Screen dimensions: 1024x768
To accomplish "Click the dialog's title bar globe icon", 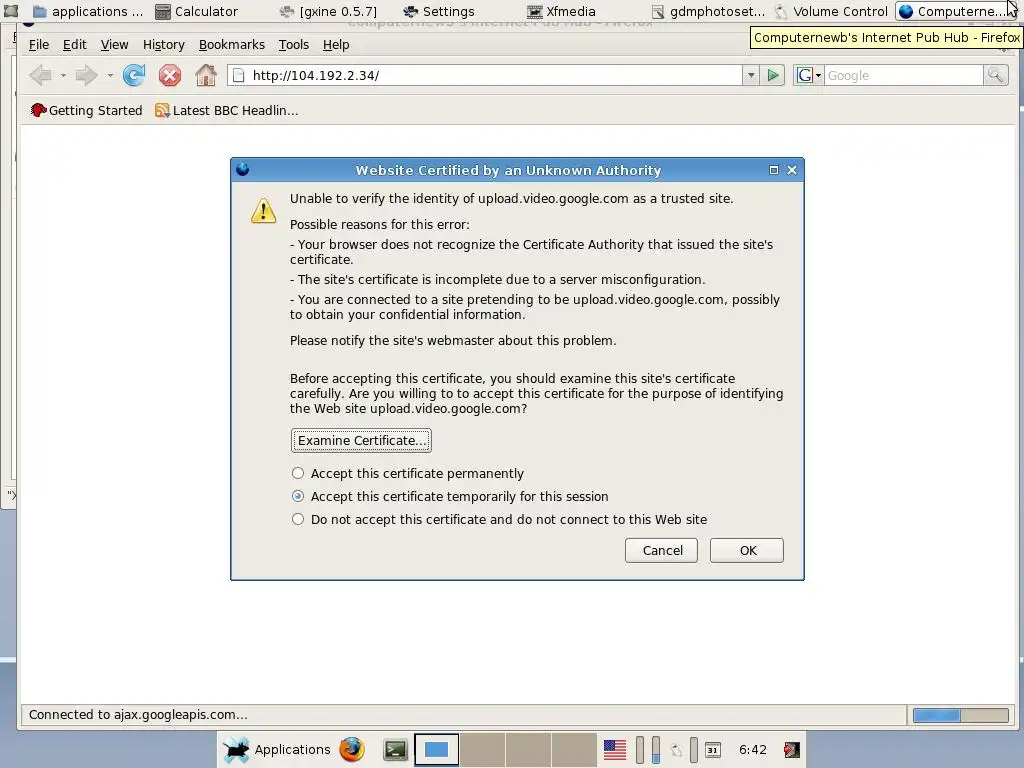I will pos(242,170).
